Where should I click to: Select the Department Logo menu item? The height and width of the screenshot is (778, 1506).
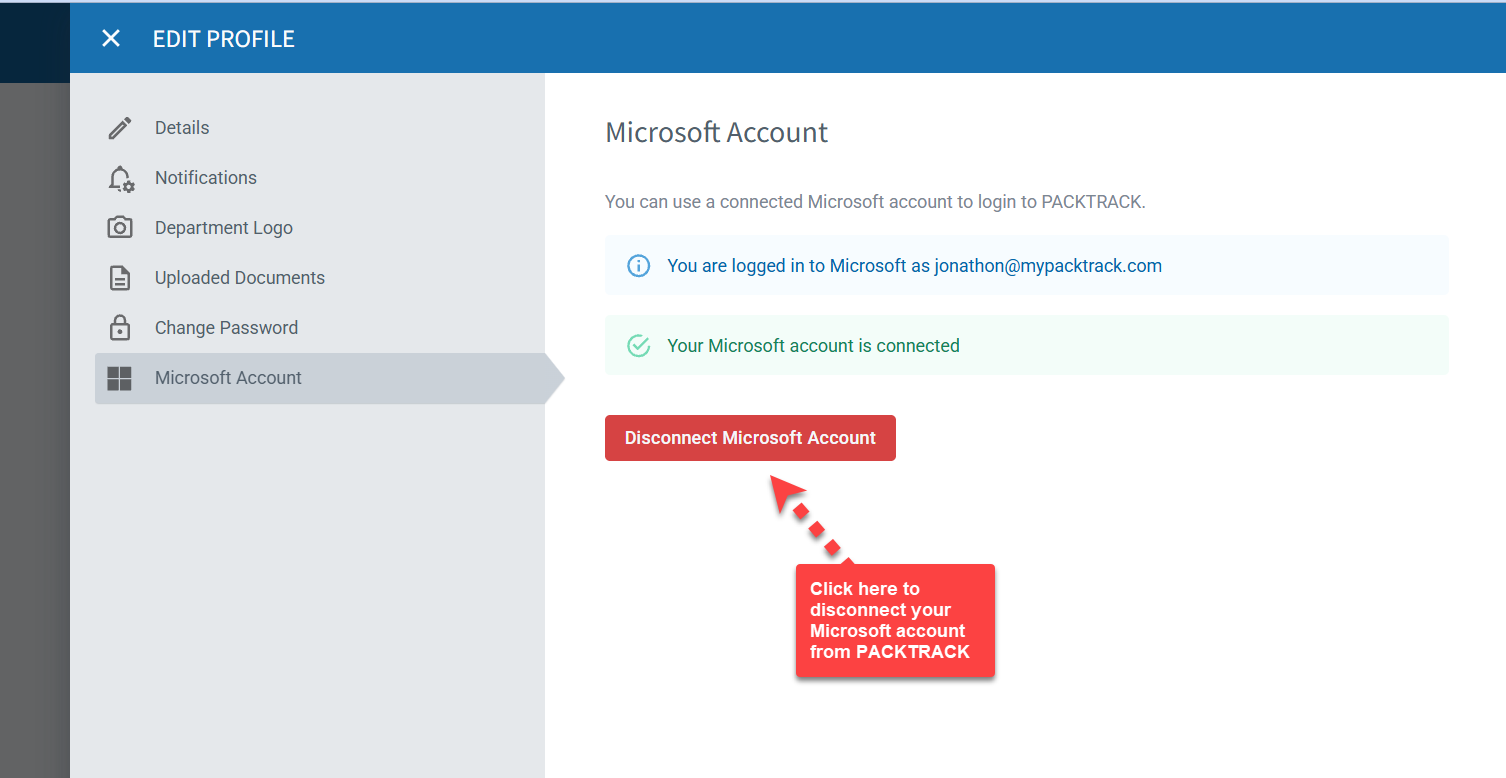pyautogui.click(x=224, y=228)
